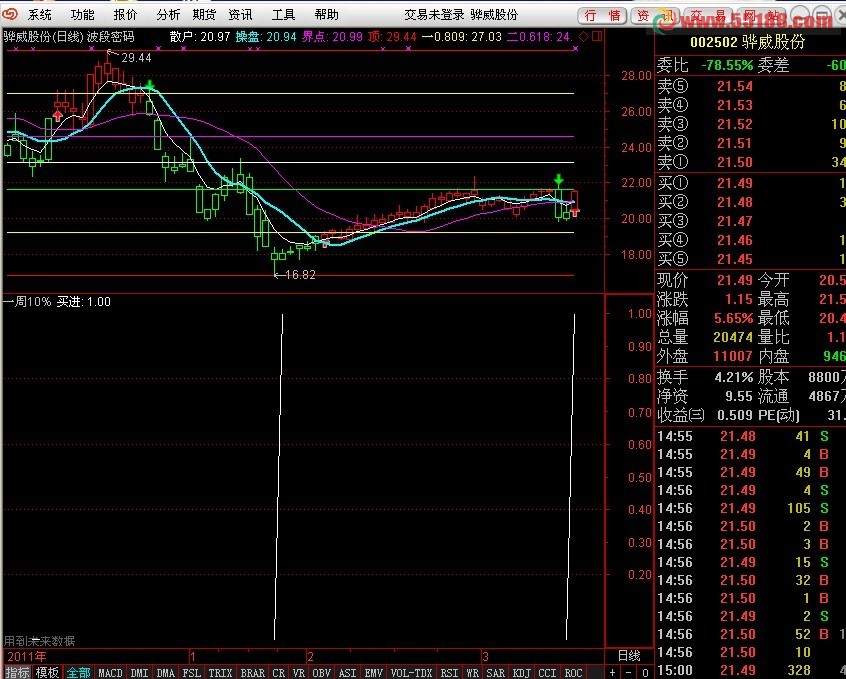
Task: Click the 行情 button
Action: pyautogui.click(x=604, y=16)
